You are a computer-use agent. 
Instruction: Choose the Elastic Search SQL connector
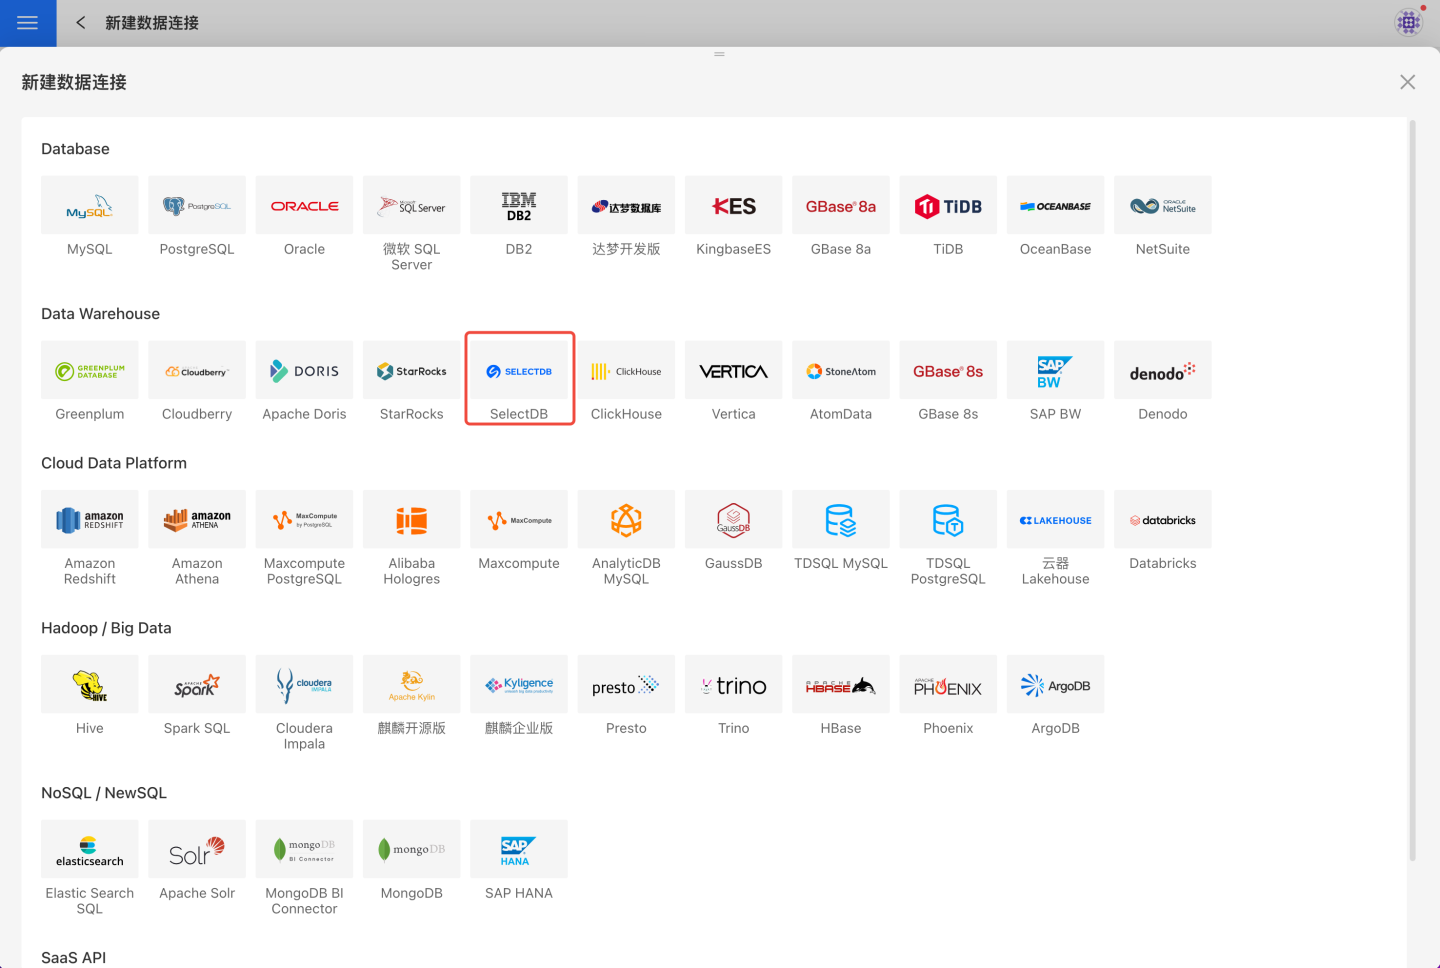coord(90,850)
